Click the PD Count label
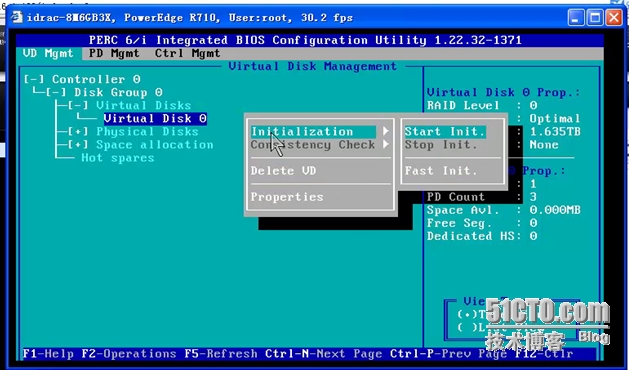Viewport: 629px width, 370px height. (456, 197)
